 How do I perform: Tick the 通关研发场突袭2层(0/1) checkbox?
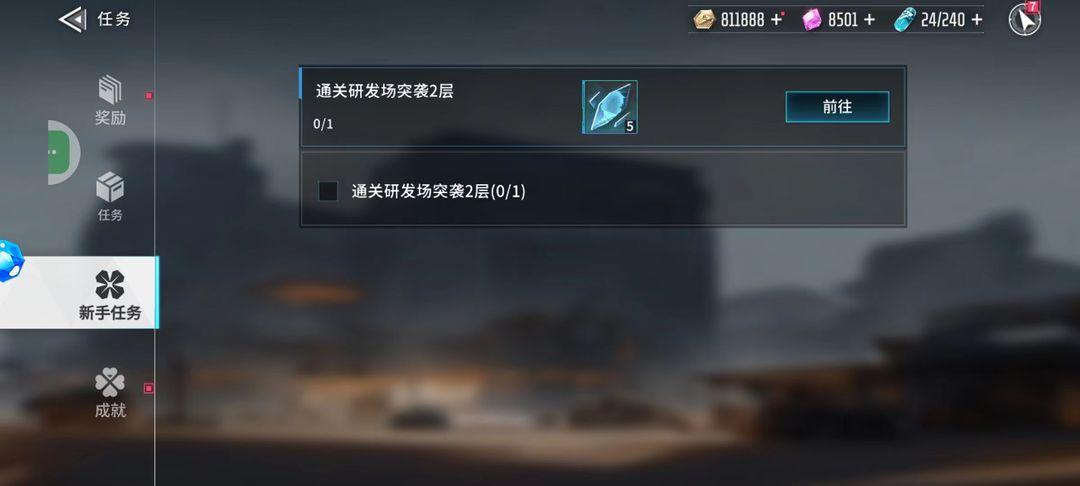point(328,191)
